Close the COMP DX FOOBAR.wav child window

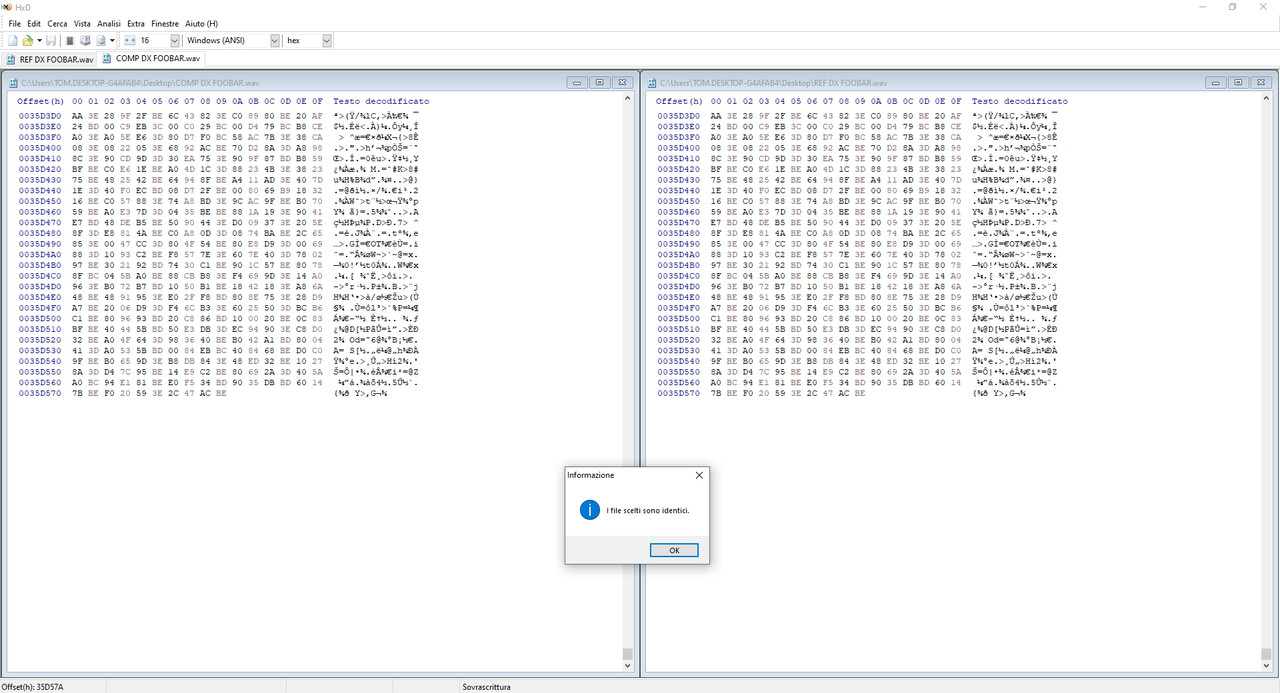coord(621,82)
